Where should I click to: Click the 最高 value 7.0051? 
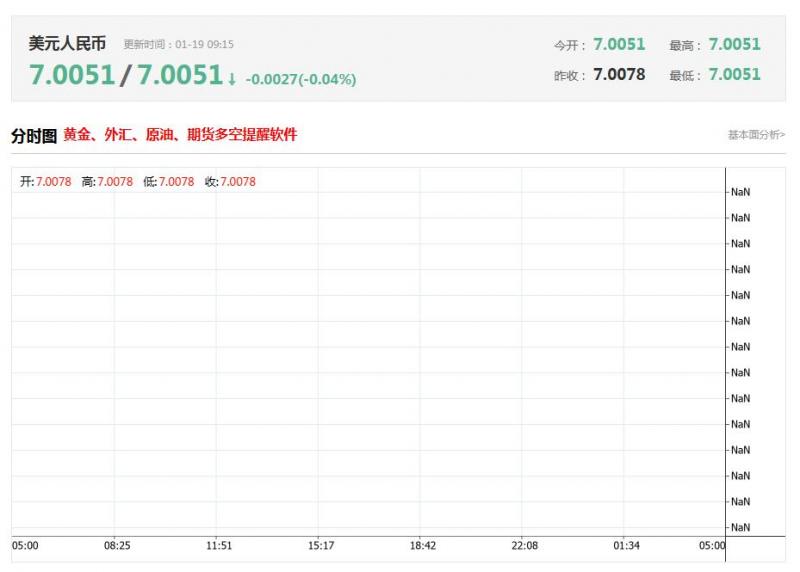pos(734,44)
